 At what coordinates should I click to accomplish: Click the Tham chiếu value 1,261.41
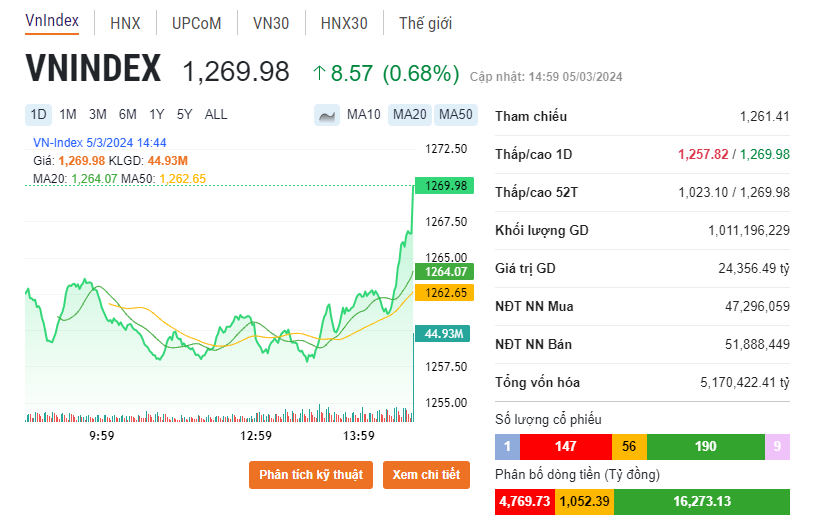(764, 117)
